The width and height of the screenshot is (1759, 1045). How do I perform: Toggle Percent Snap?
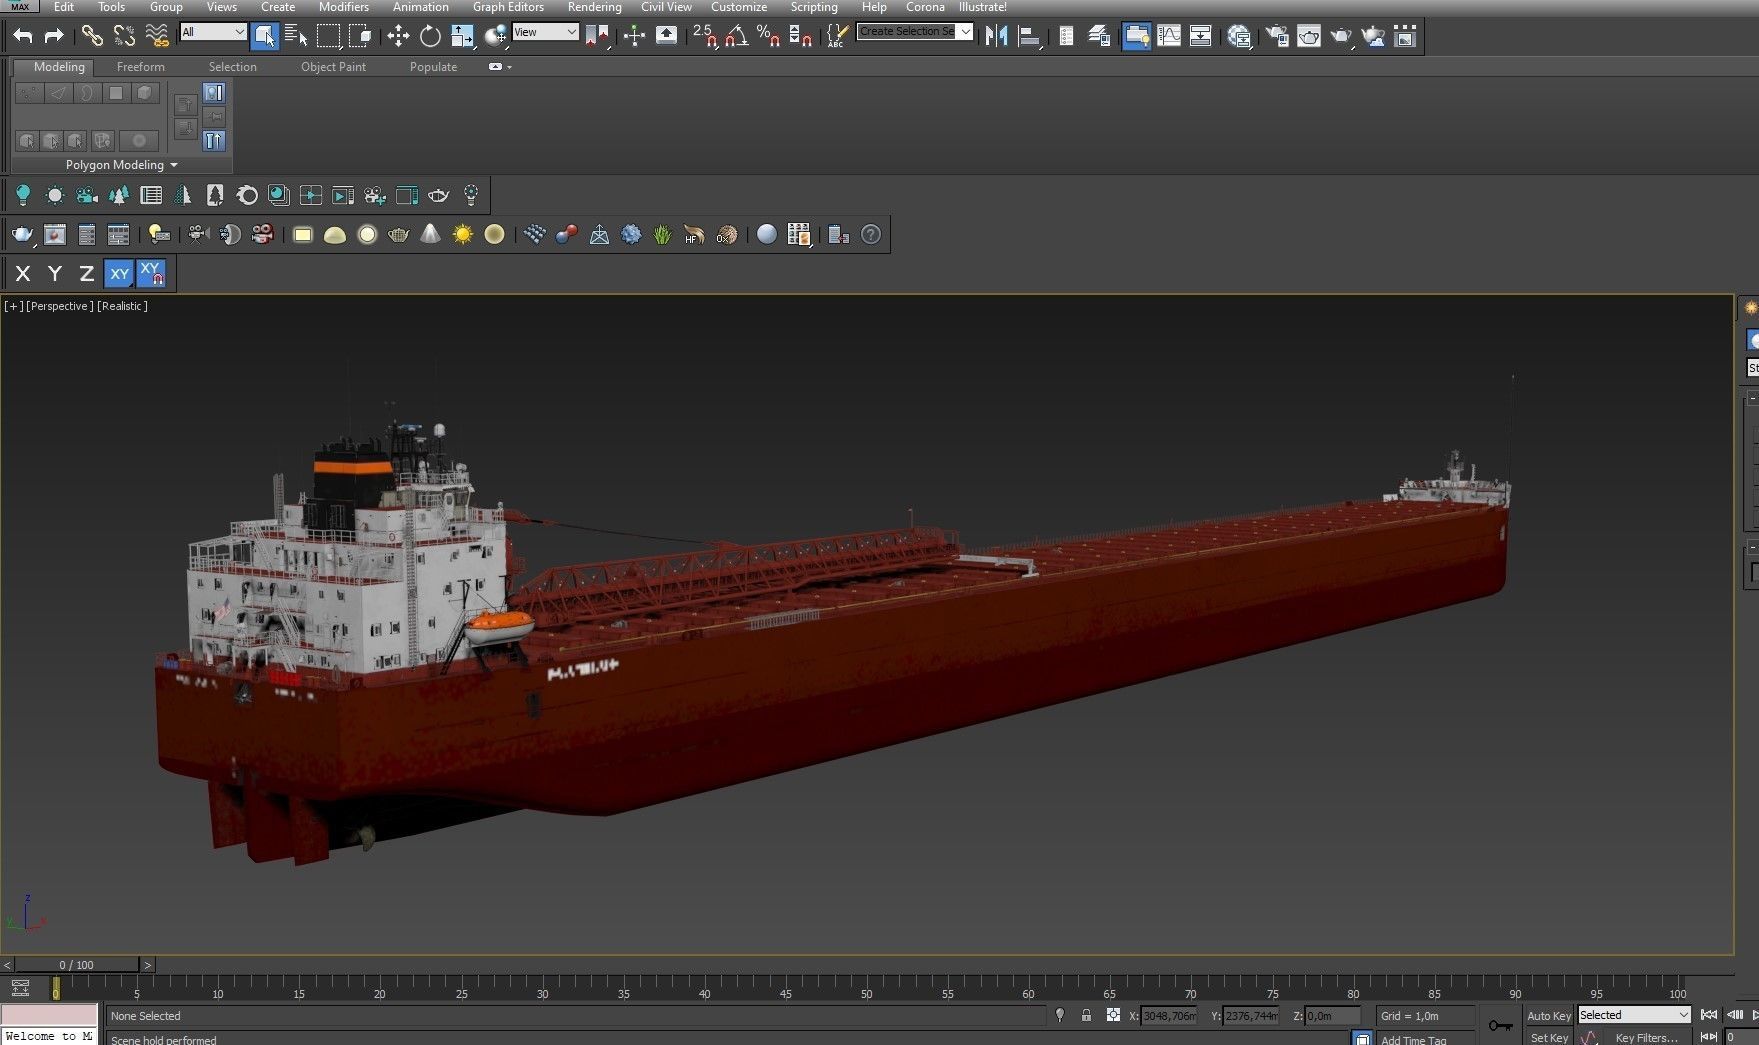click(768, 36)
